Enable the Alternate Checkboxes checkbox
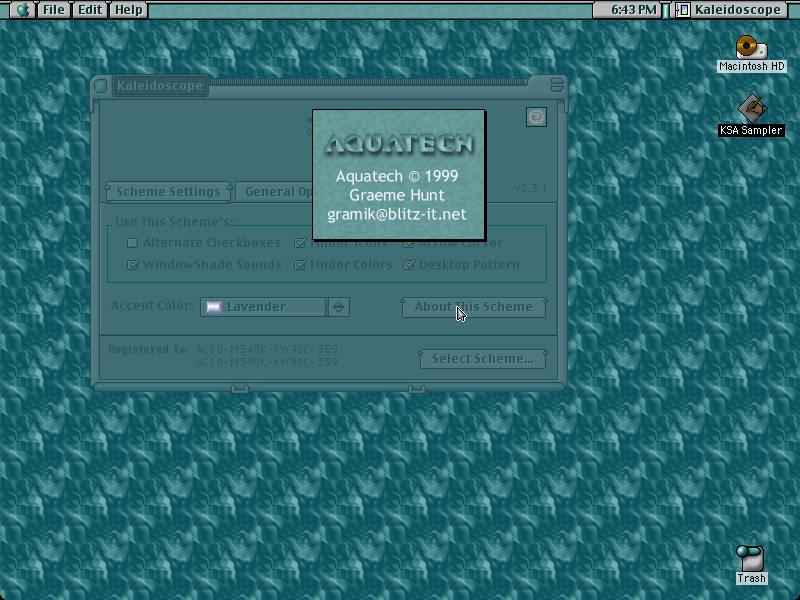Viewport: 800px width, 600px height. point(133,243)
